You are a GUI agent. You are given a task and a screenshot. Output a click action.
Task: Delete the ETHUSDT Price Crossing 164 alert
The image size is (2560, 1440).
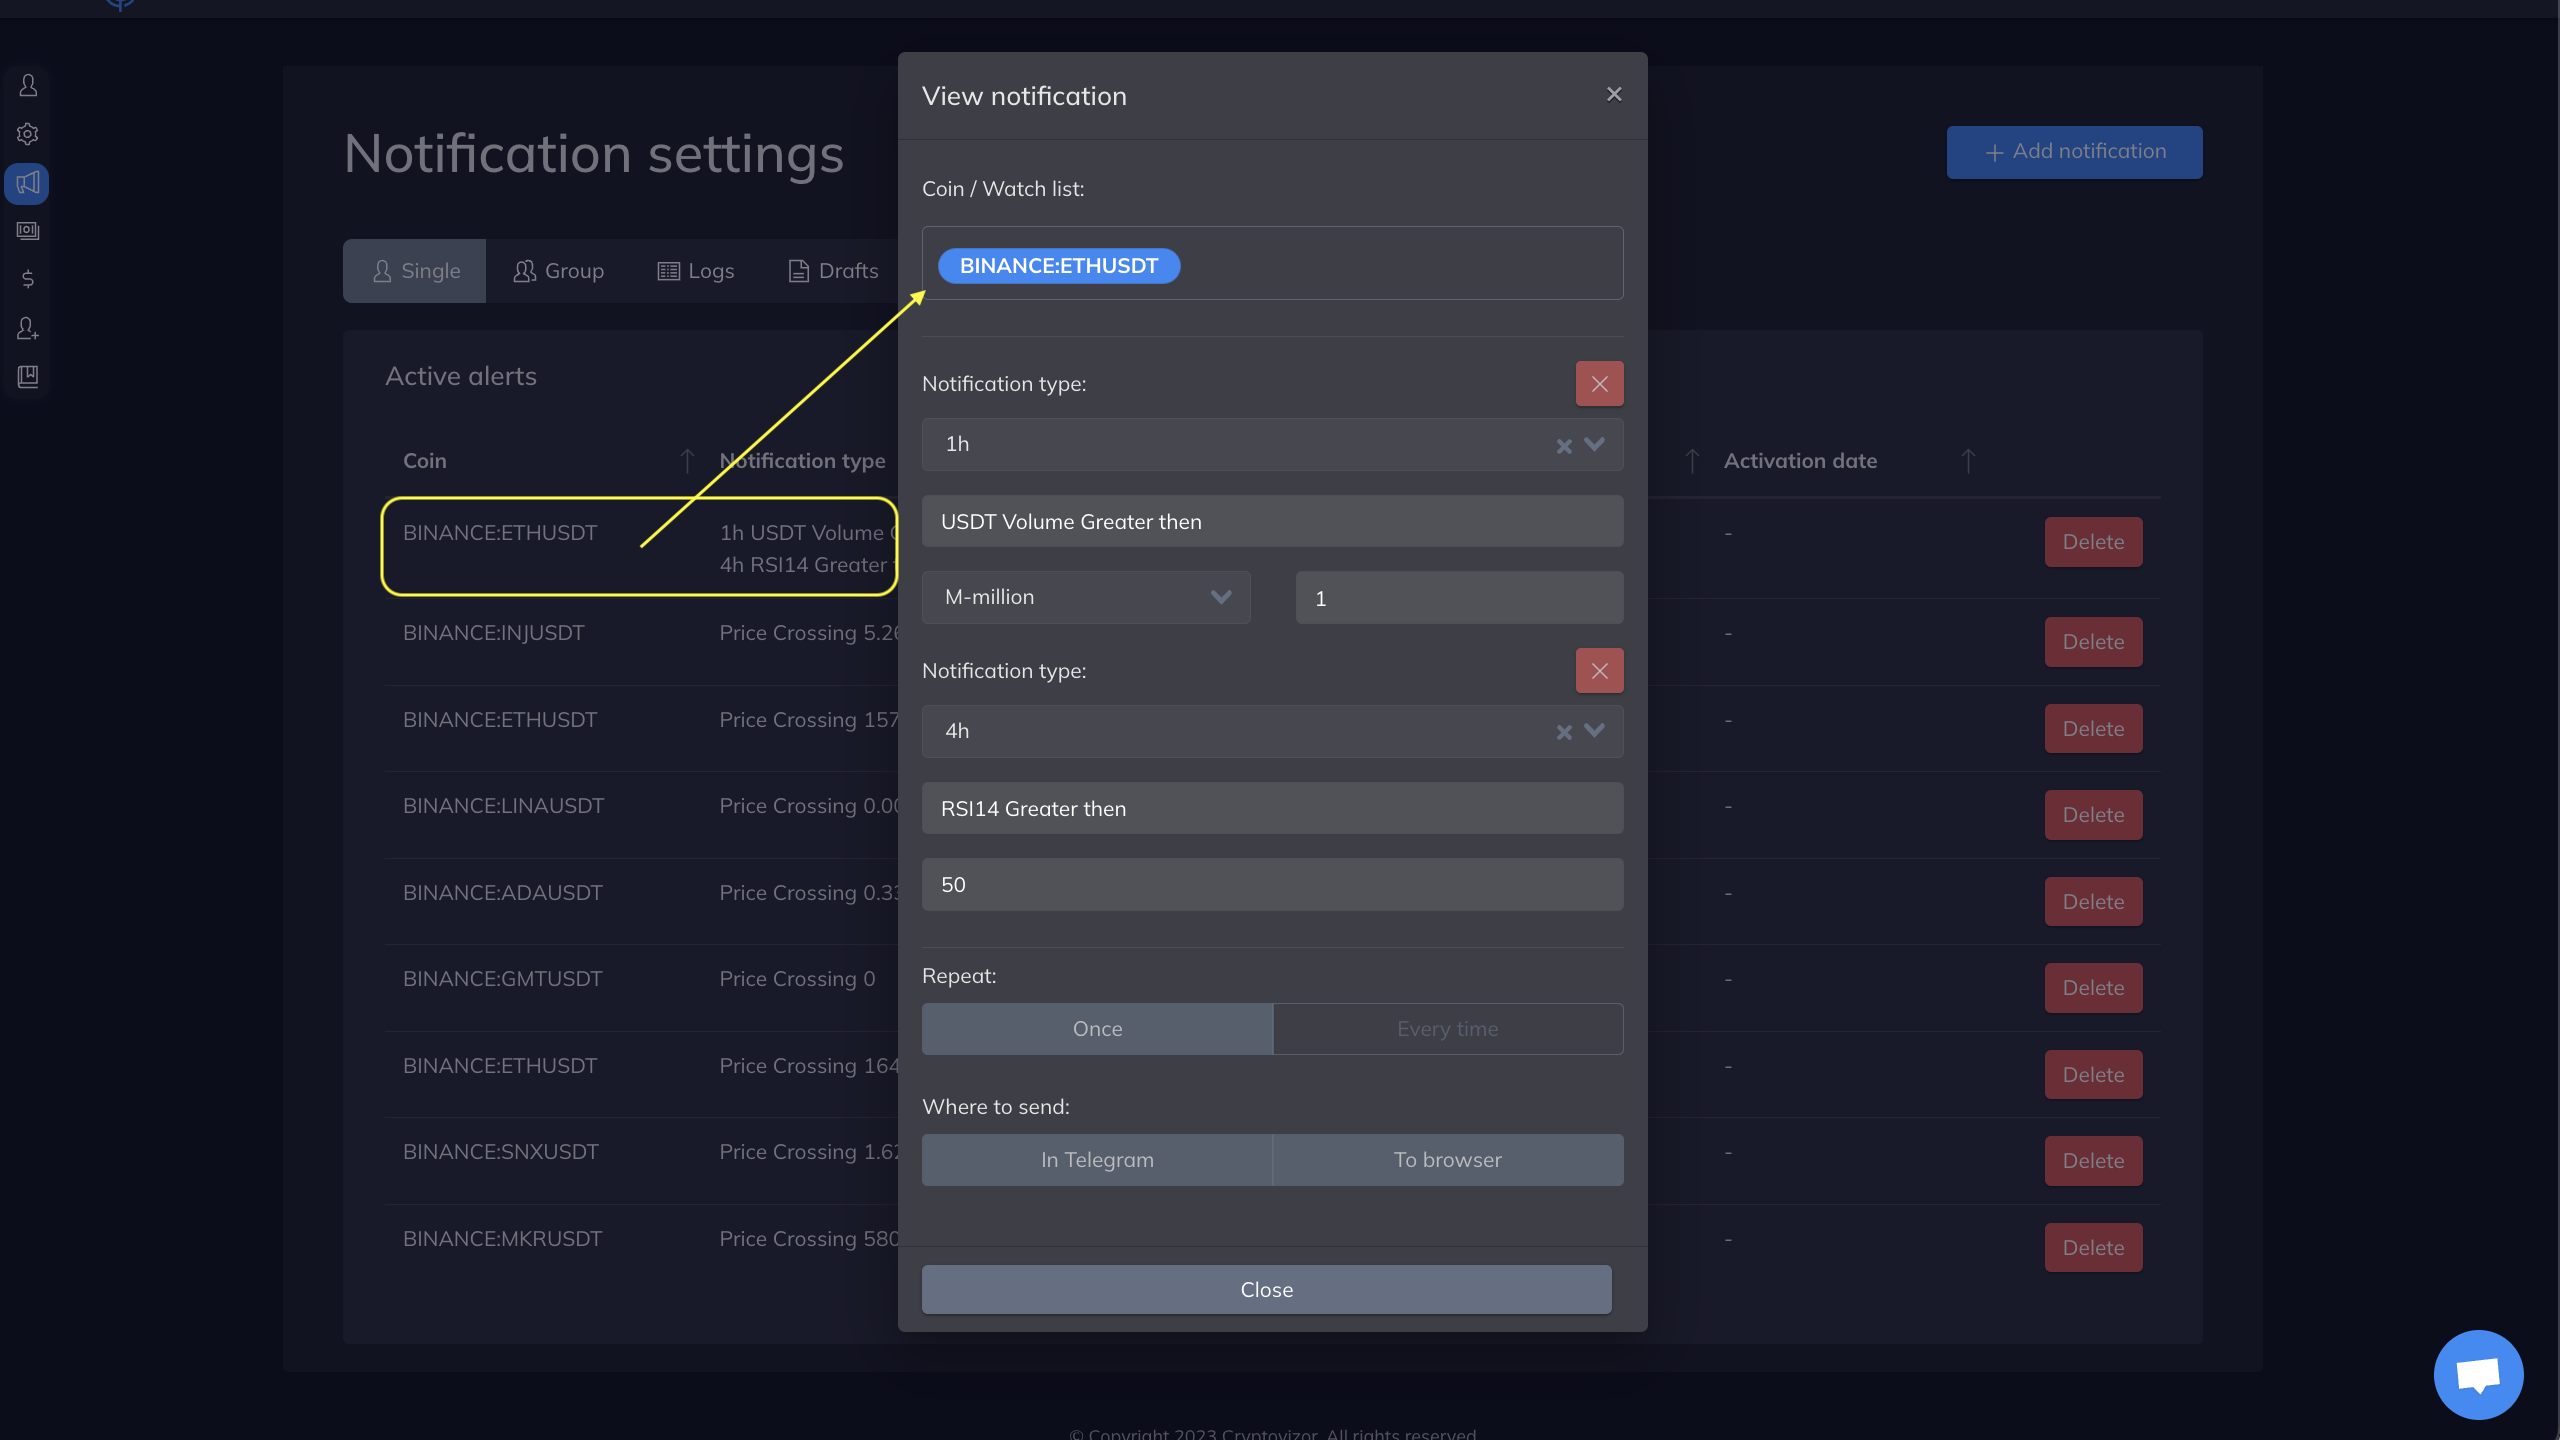pos(2093,1075)
